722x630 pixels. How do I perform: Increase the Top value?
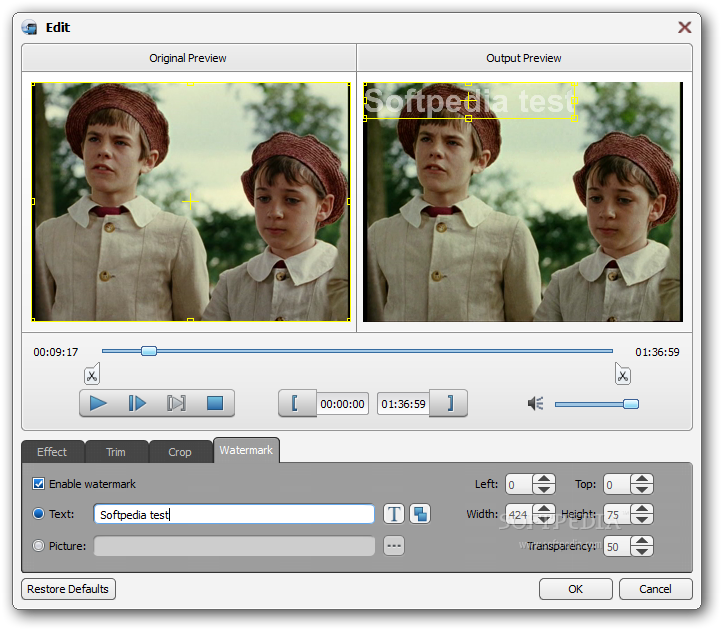tap(642, 479)
